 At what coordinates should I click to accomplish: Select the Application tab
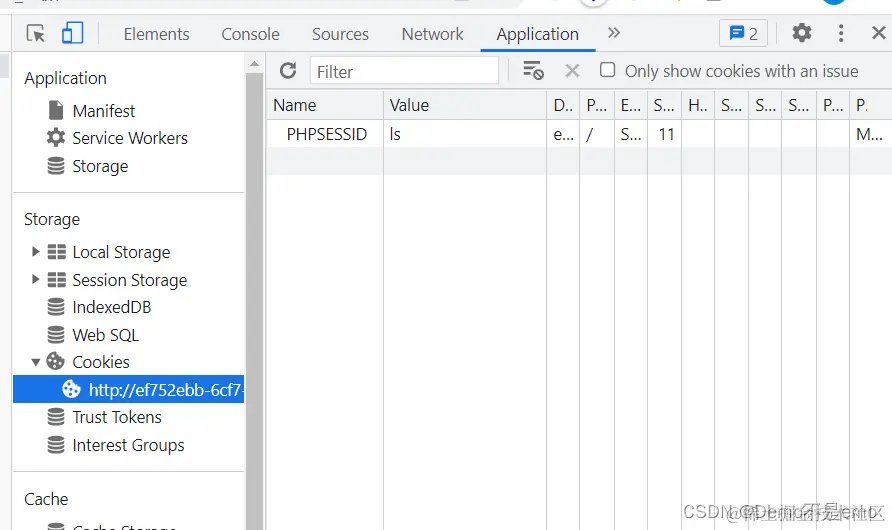538,34
